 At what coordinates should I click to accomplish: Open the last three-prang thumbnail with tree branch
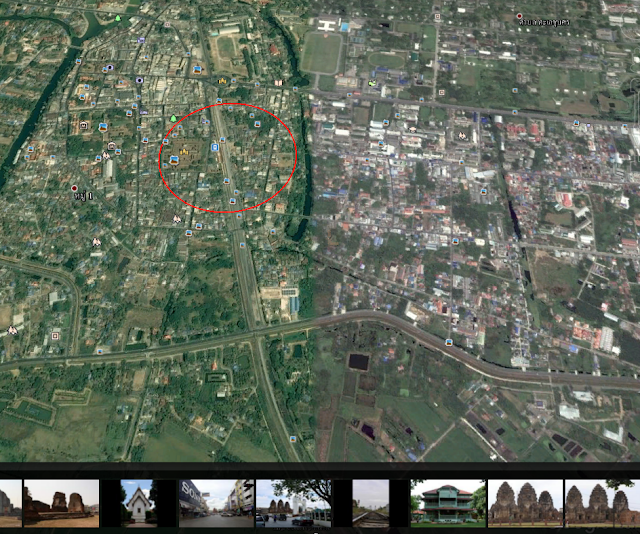pos(602,503)
